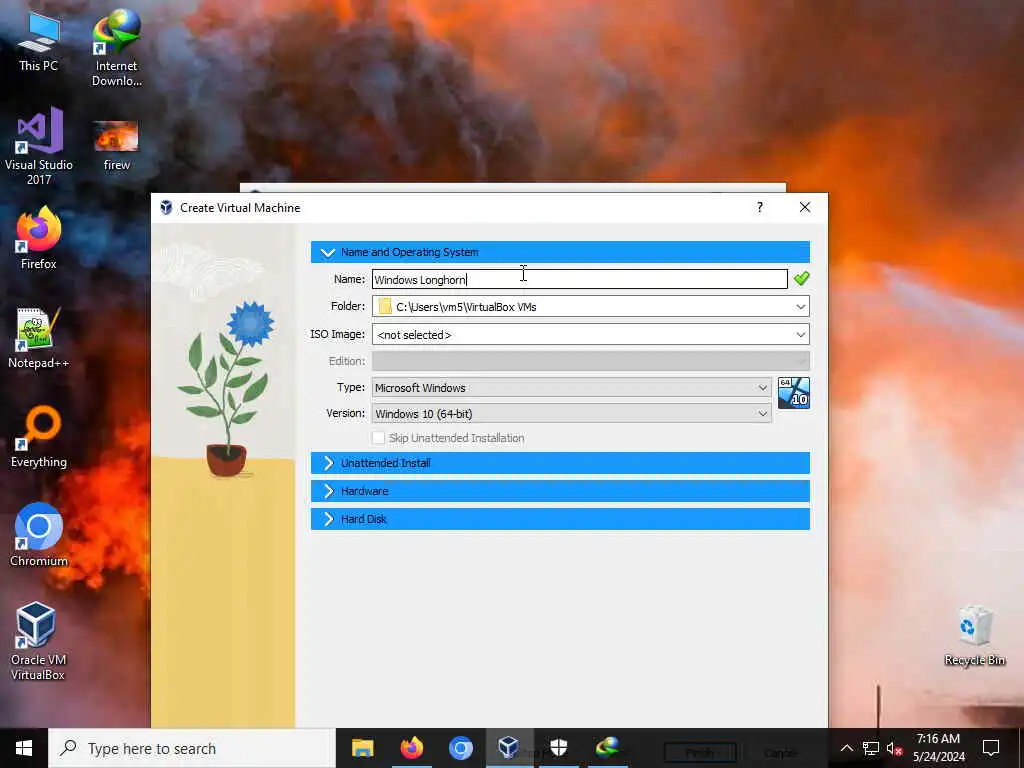
Task: Open the Folder path dropdown
Action: pyautogui.click(x=801, y=306)
